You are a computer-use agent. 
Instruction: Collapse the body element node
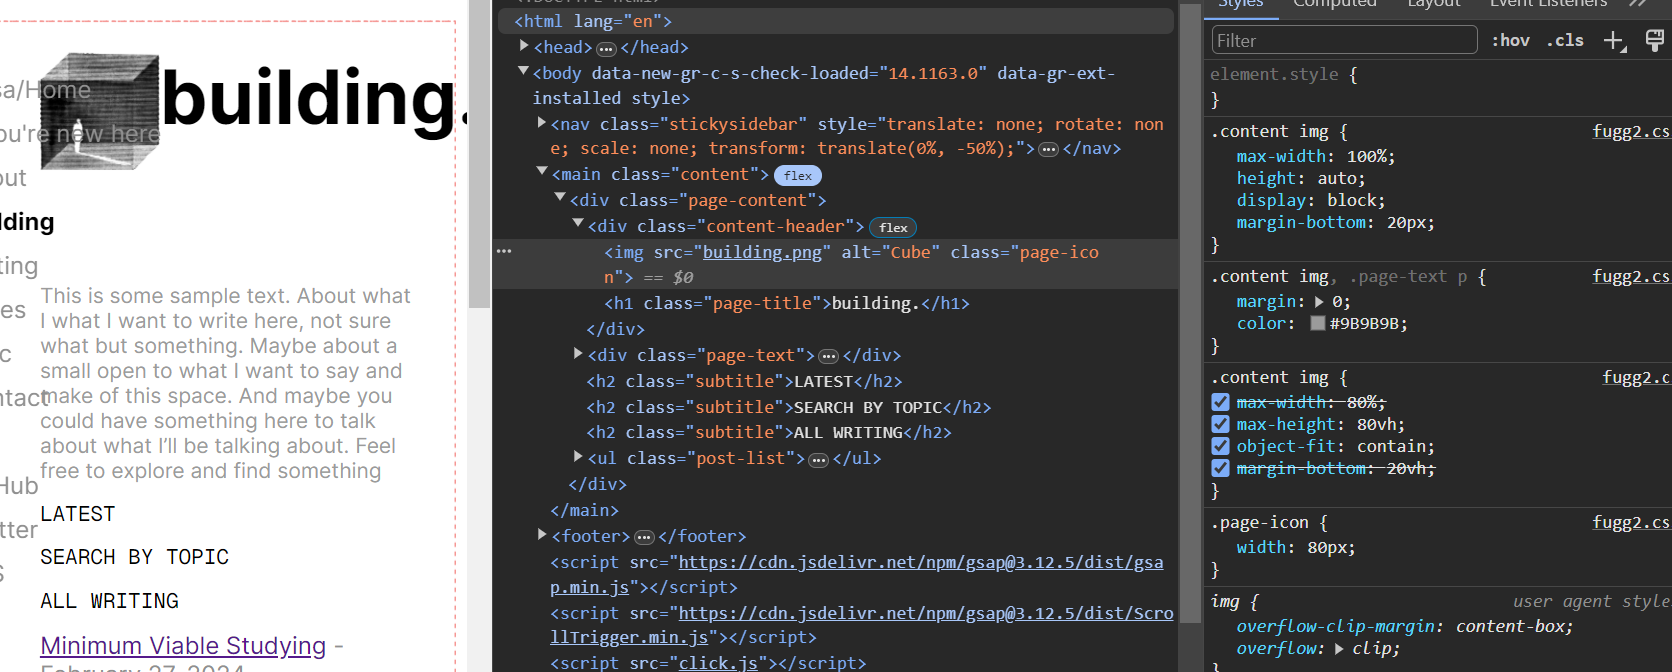tap(523, 72)
